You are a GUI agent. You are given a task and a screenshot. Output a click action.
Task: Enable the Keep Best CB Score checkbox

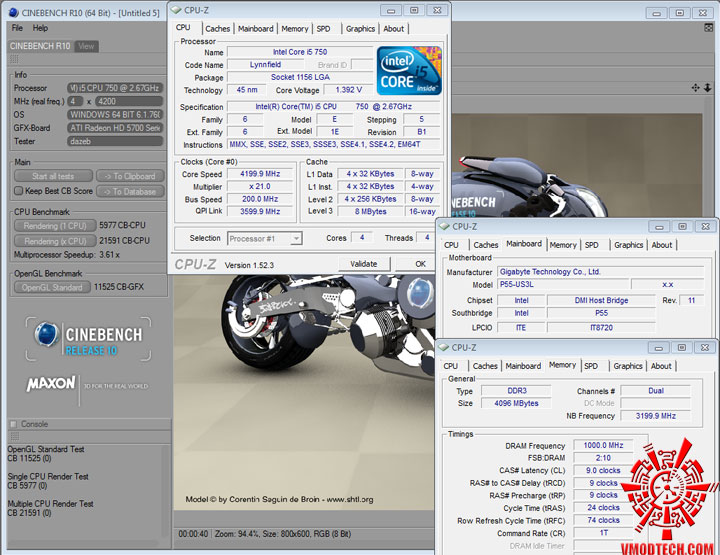click(19, 191)
